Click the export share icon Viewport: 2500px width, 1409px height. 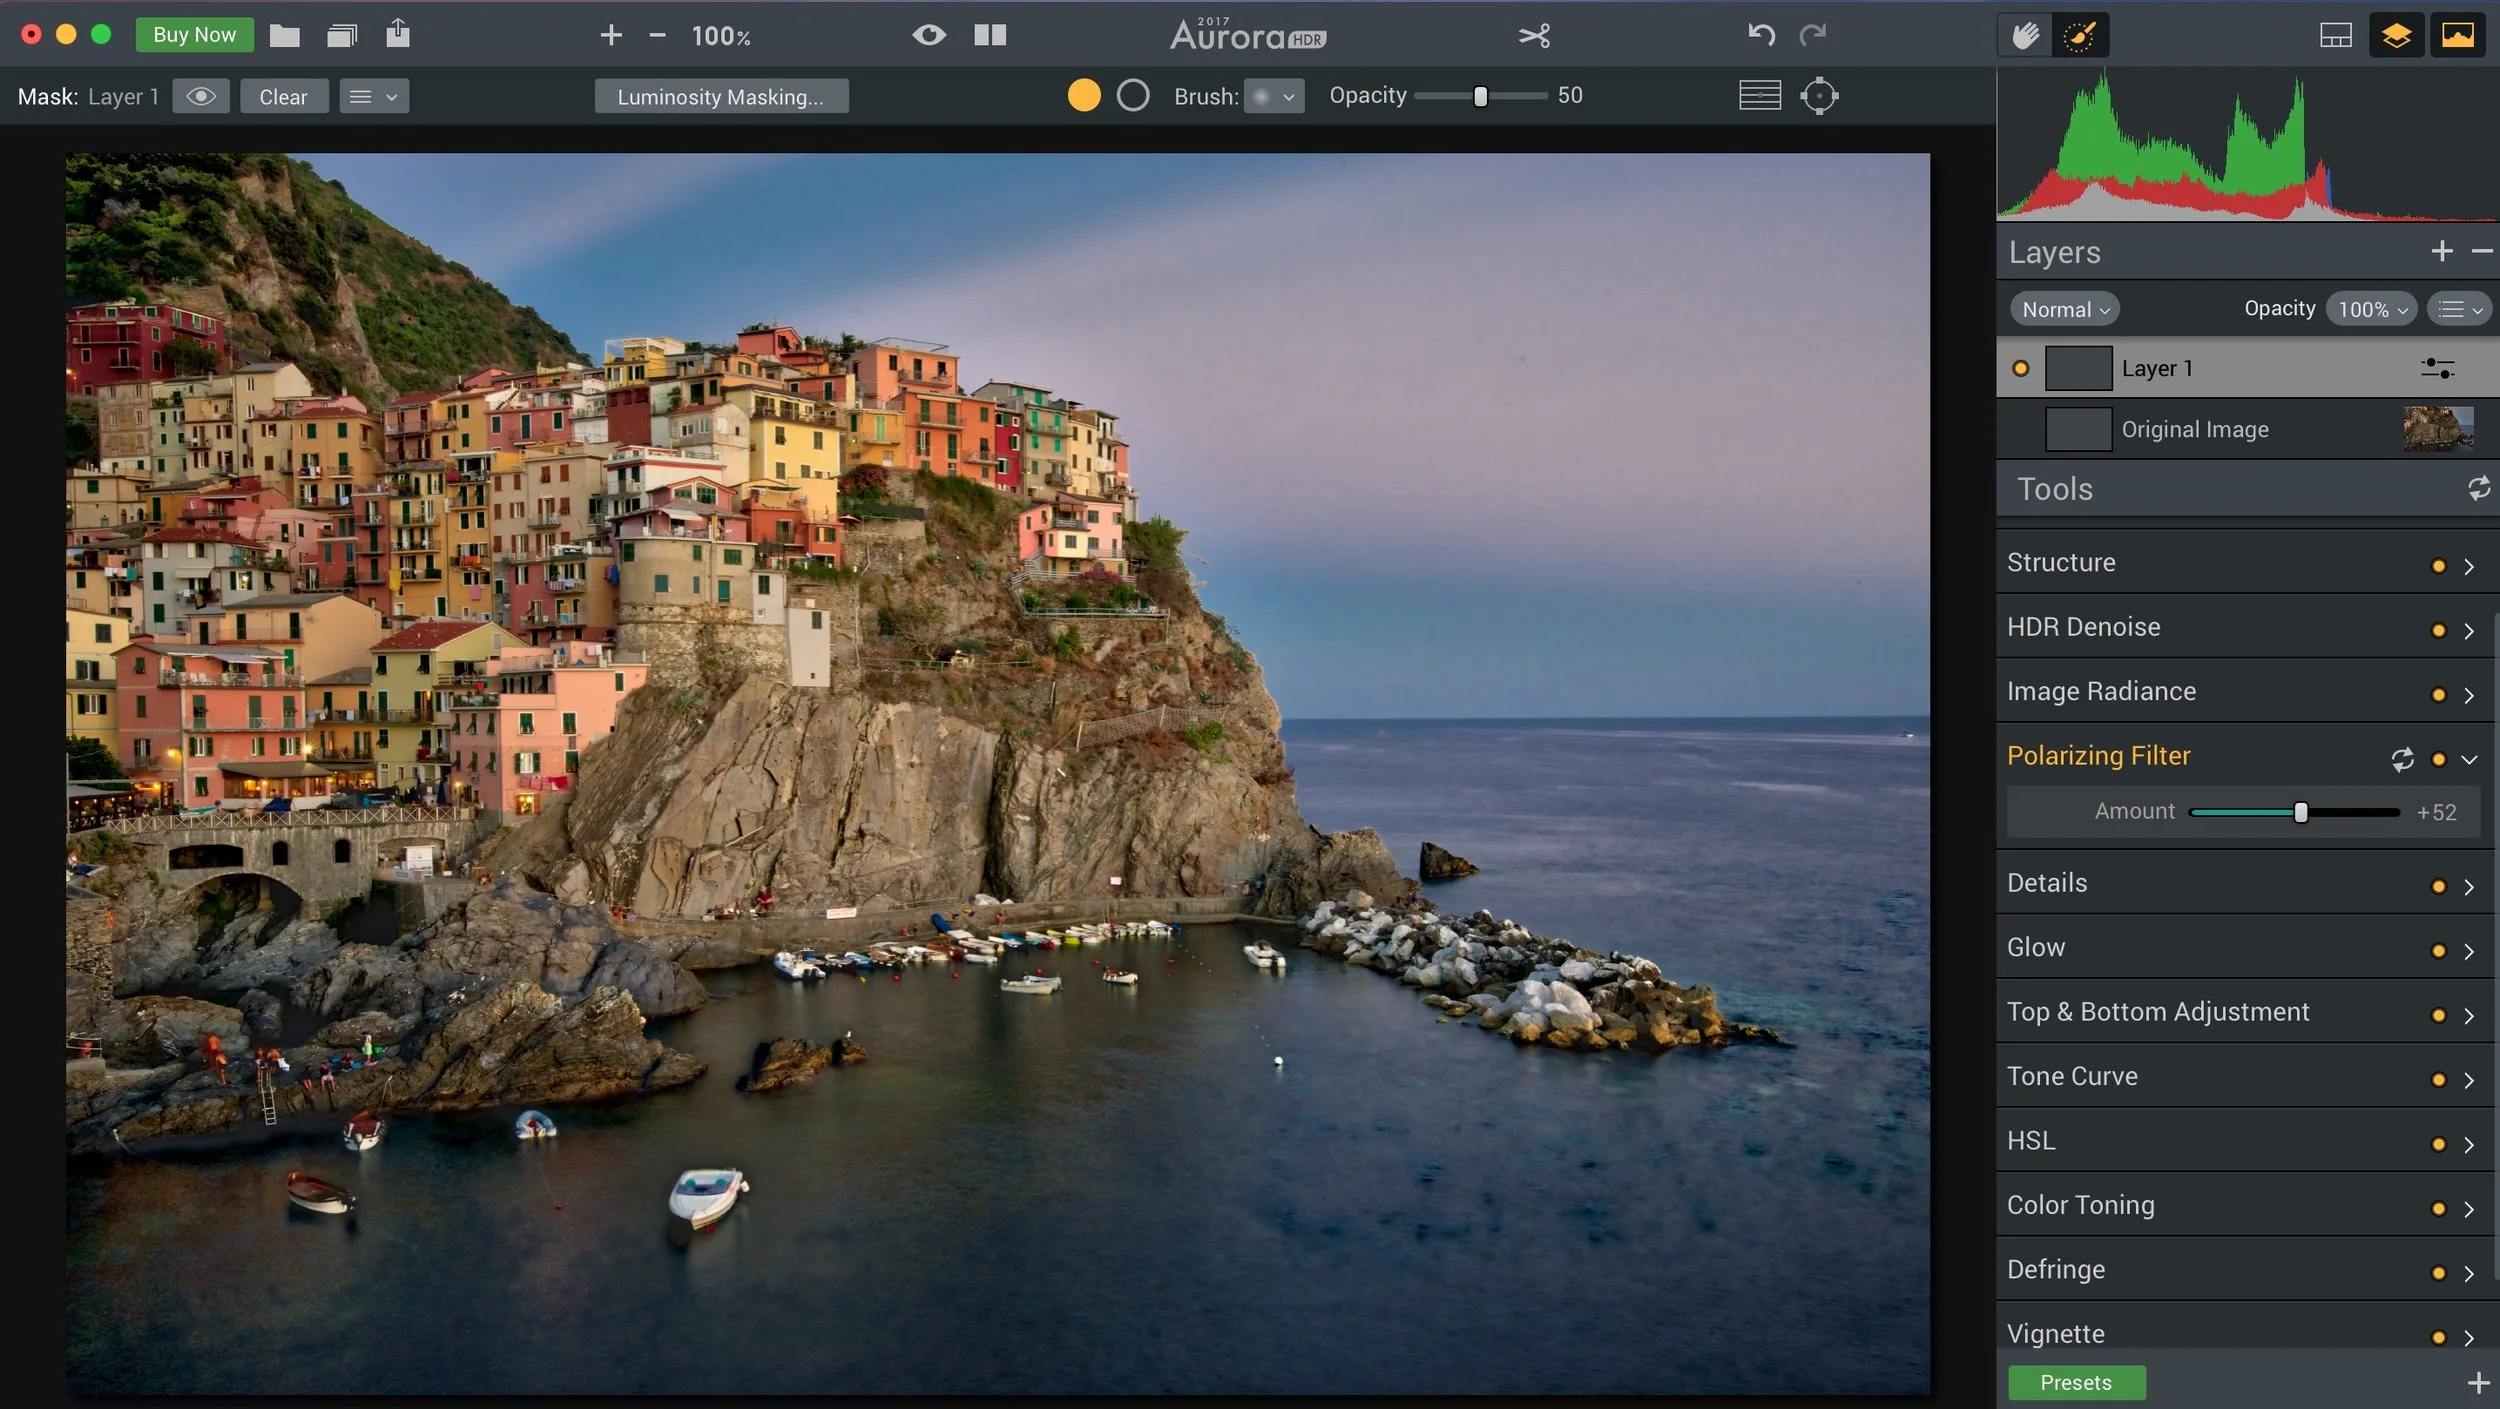[398, 34]
